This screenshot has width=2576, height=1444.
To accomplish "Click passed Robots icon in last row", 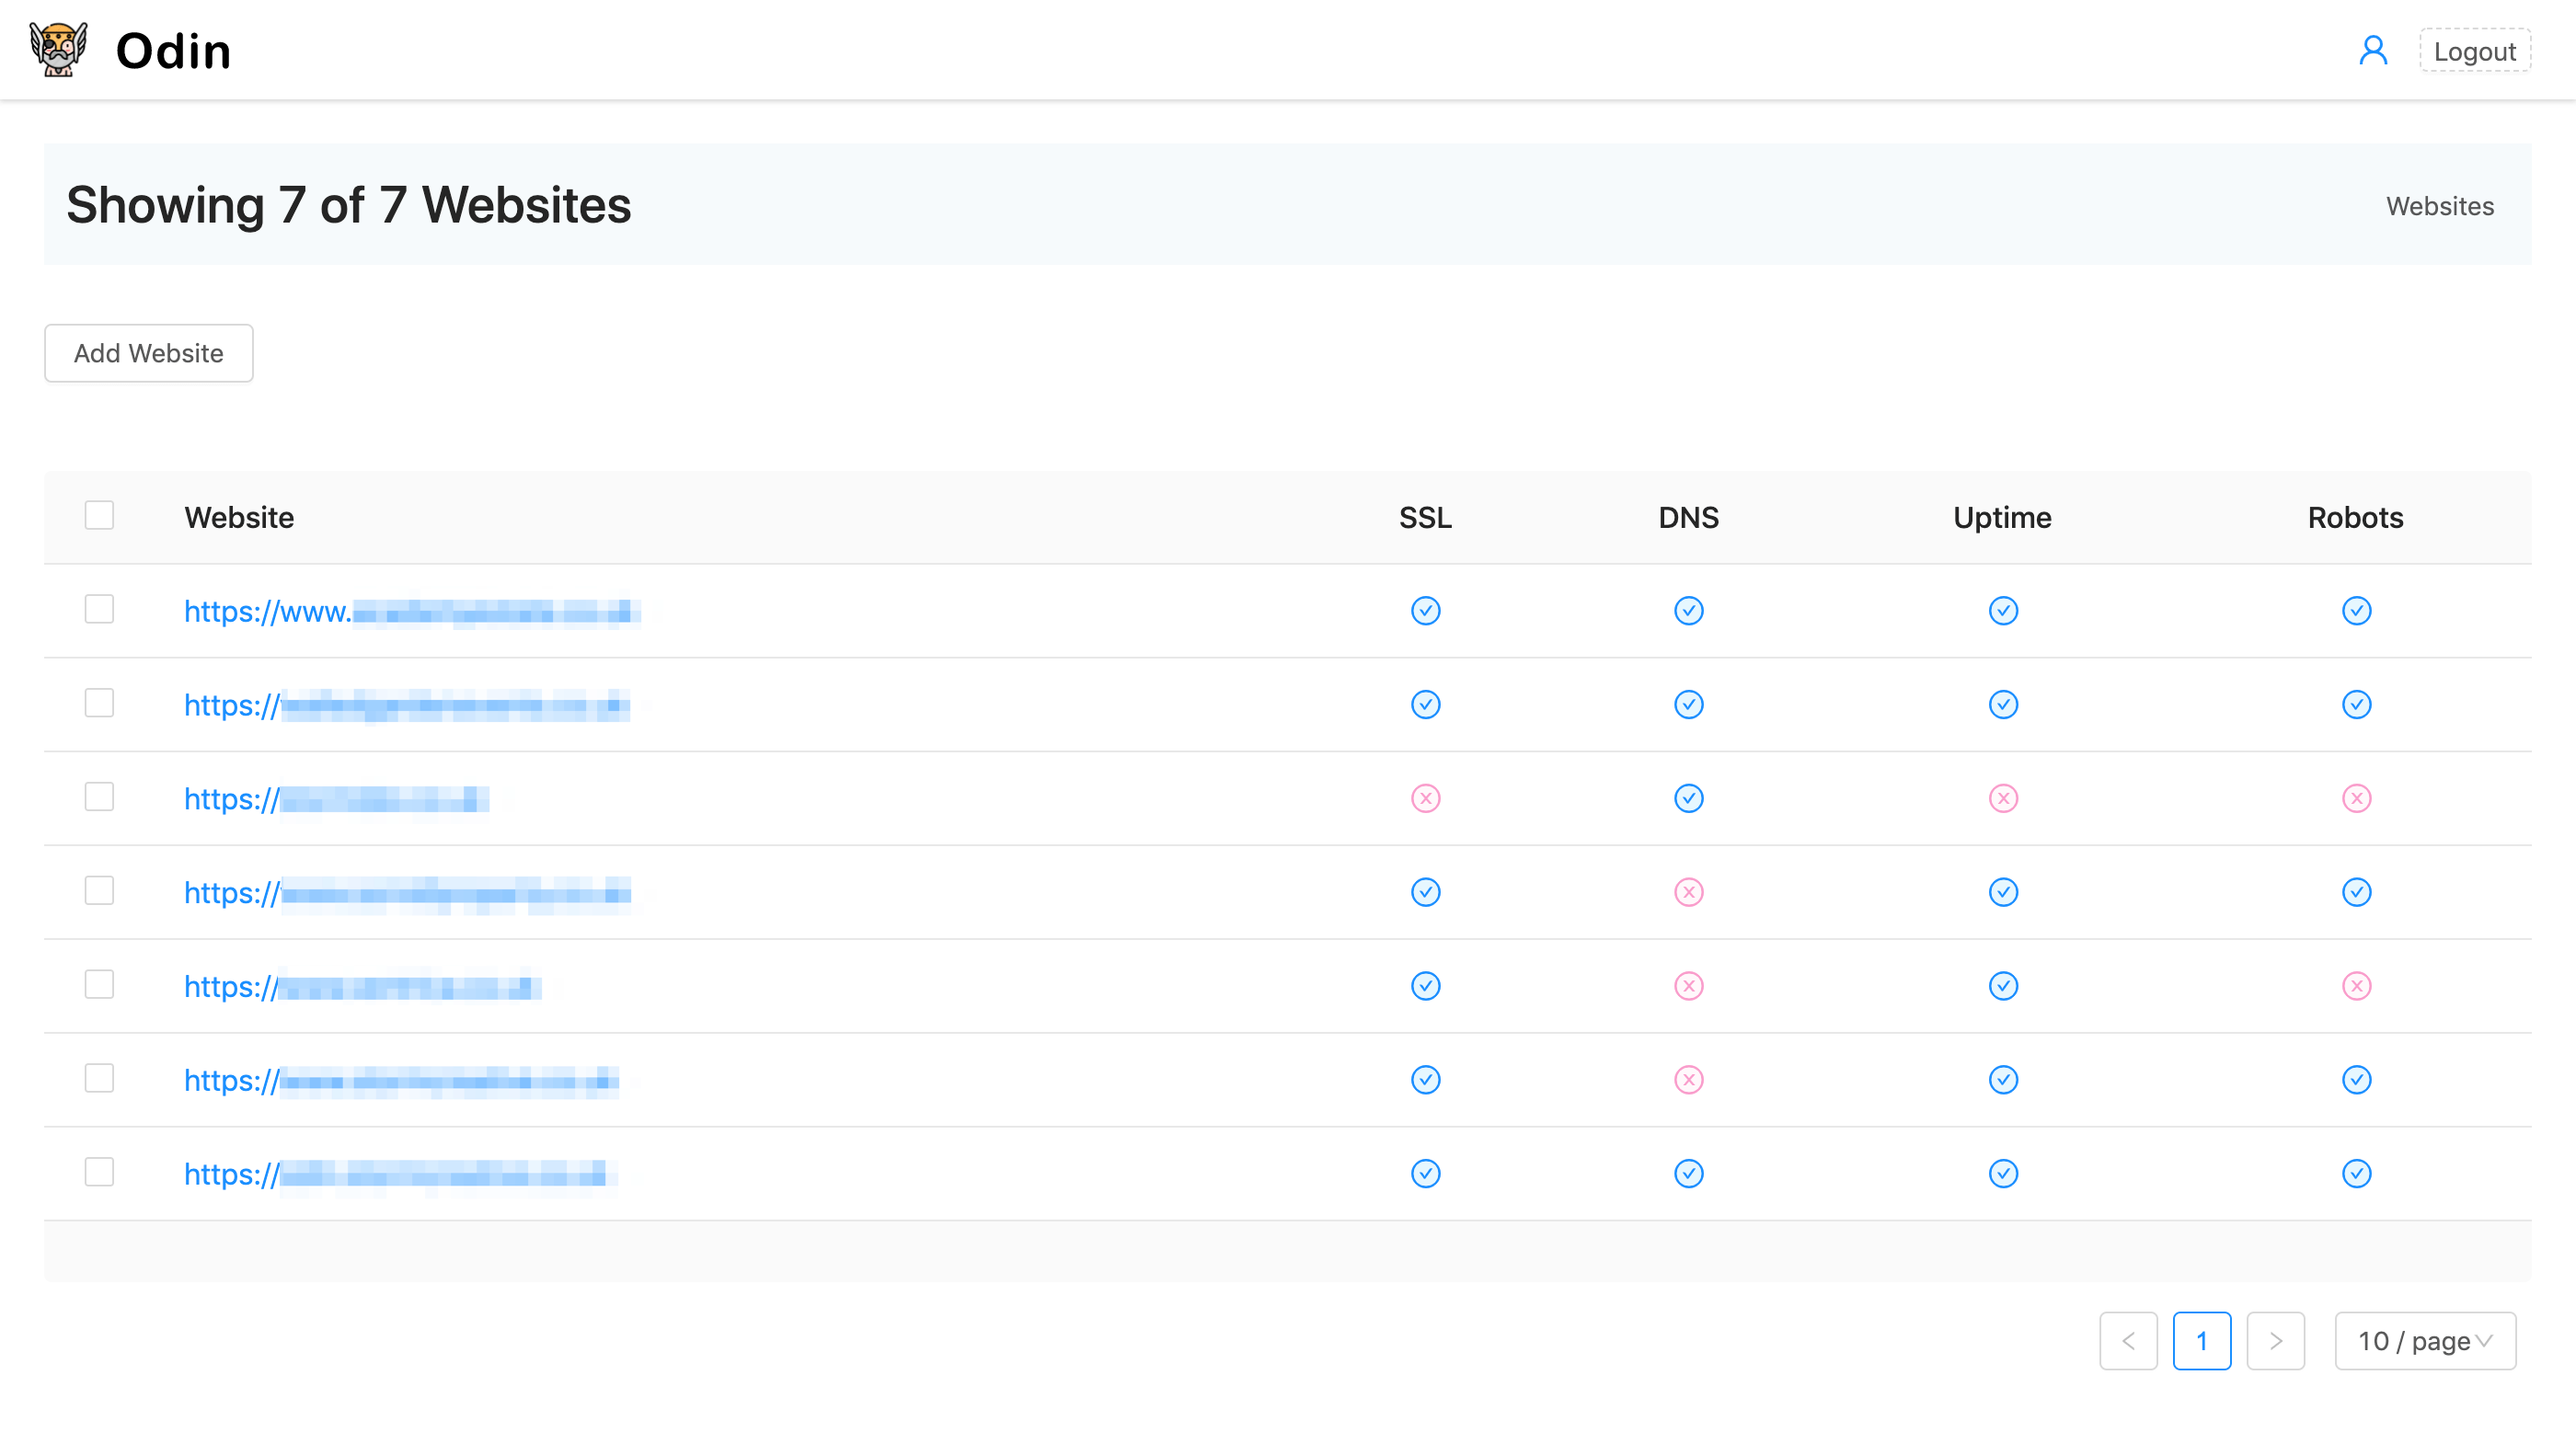I will [2356, 1173].
